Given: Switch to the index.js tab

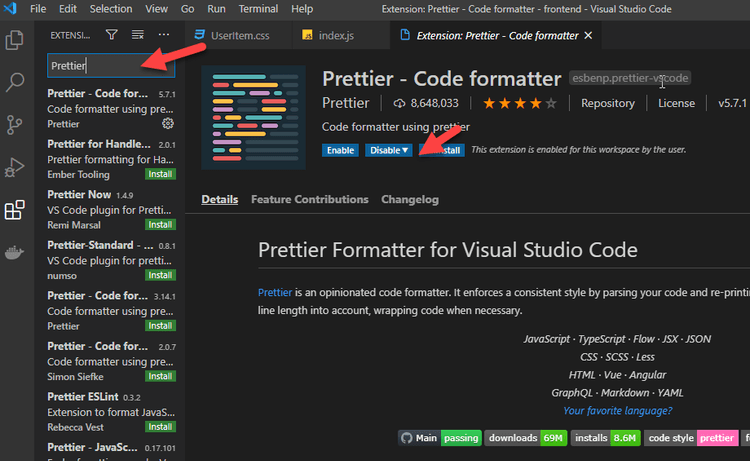Looking at the screenshot, I should point(341,35).
